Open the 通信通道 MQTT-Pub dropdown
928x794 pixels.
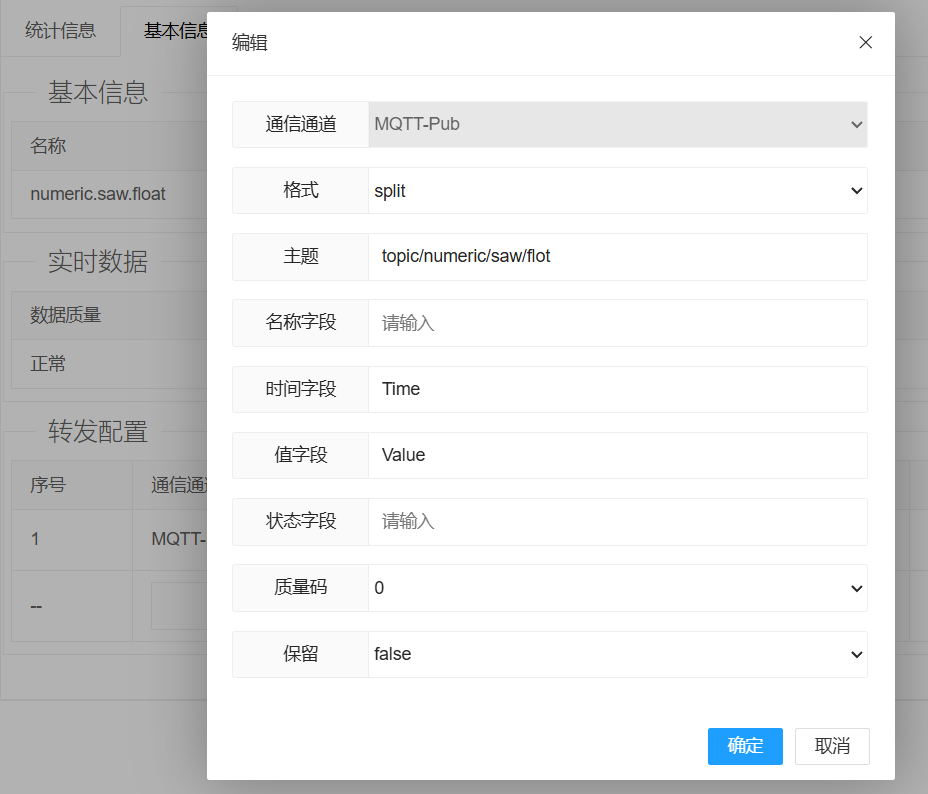[617, 125]
